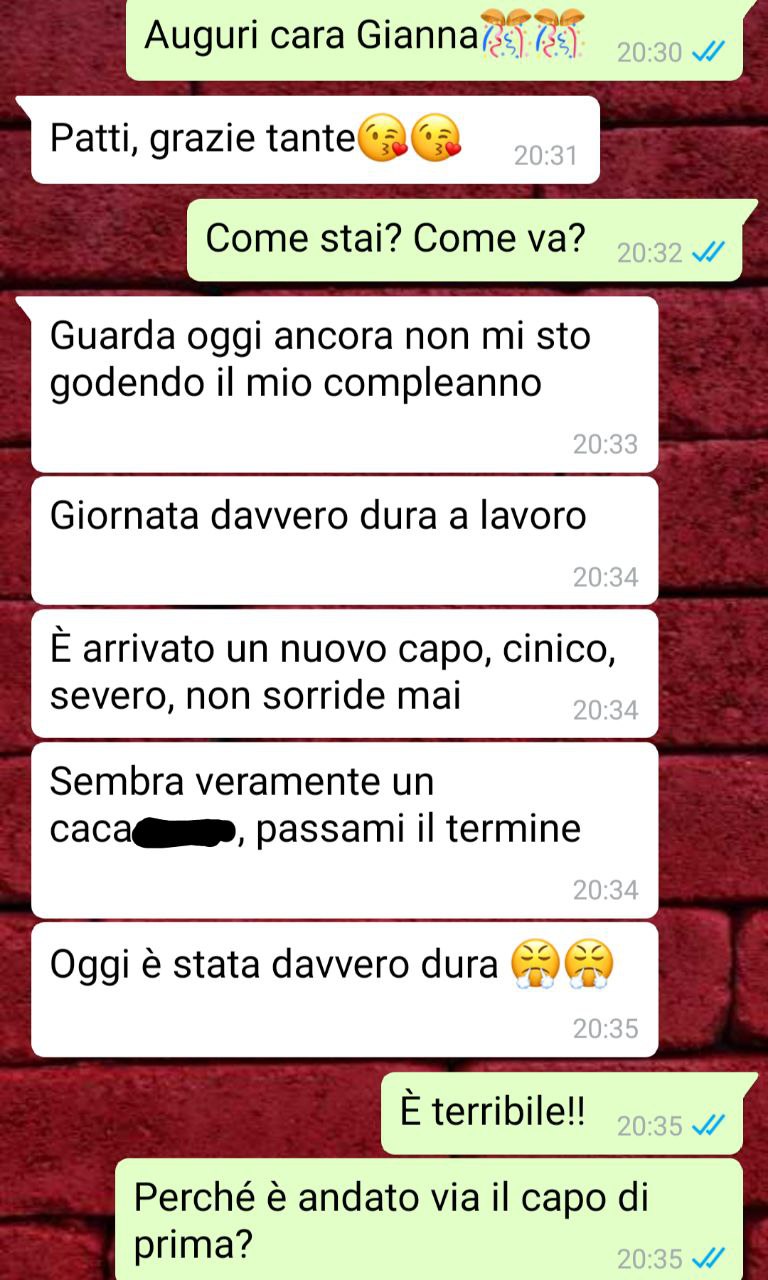This screenshot has width=768, height=1280.
Task: Select the 'Come stai? Come va?' message
Action: coord(465,240)
